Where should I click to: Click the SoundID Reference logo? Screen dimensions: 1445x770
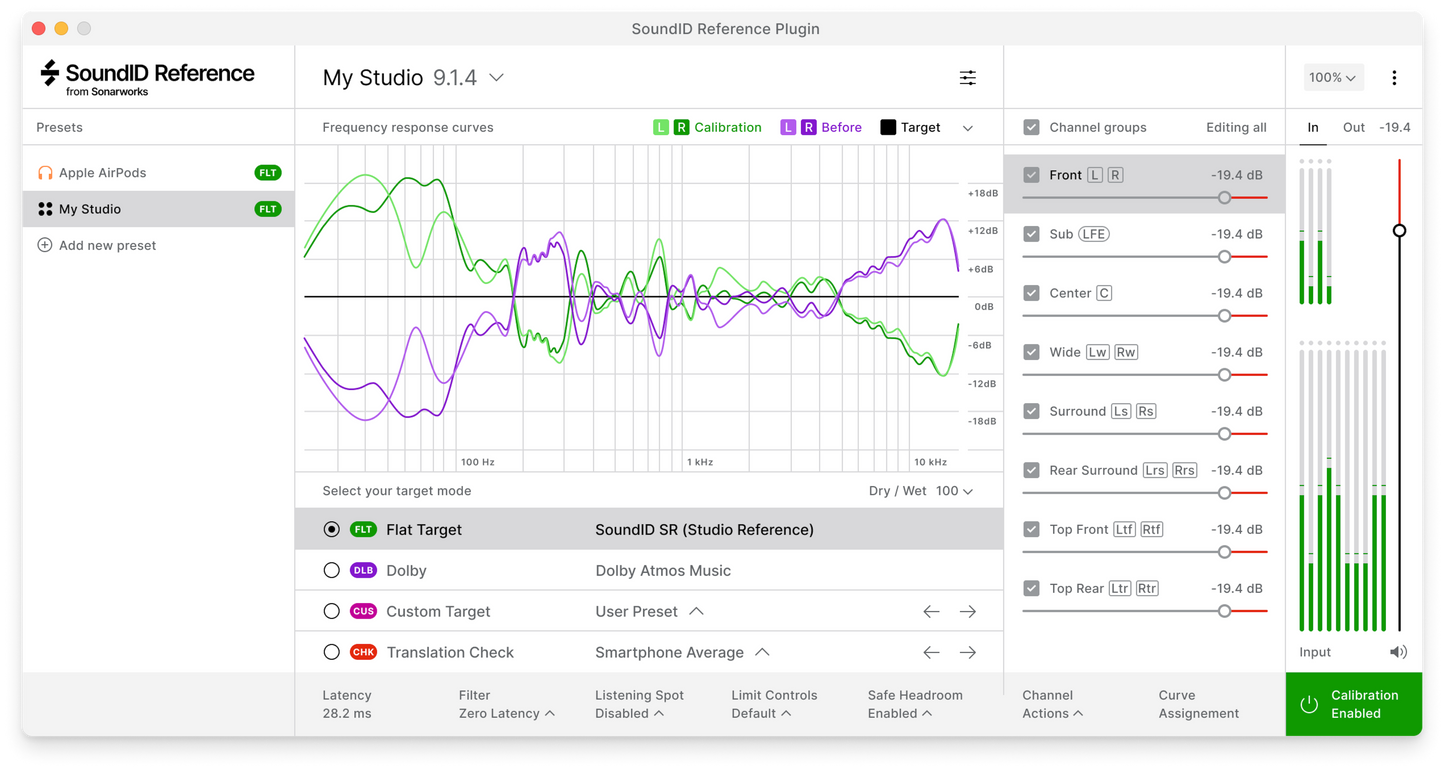(x=147, y=78)
